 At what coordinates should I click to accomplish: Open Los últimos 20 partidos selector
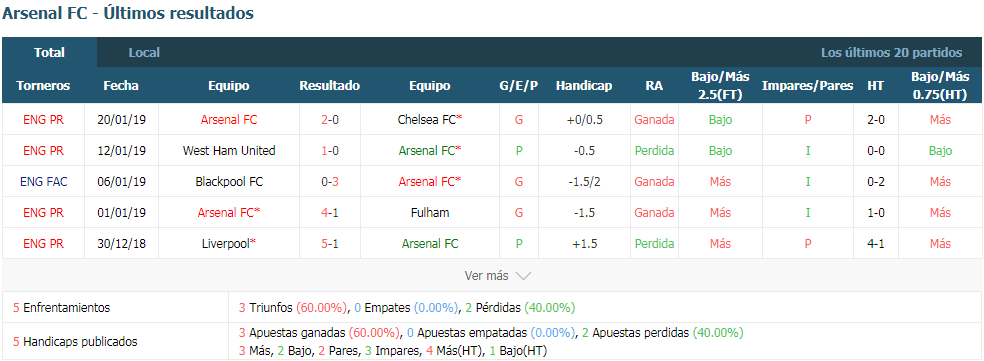[891, 53]
